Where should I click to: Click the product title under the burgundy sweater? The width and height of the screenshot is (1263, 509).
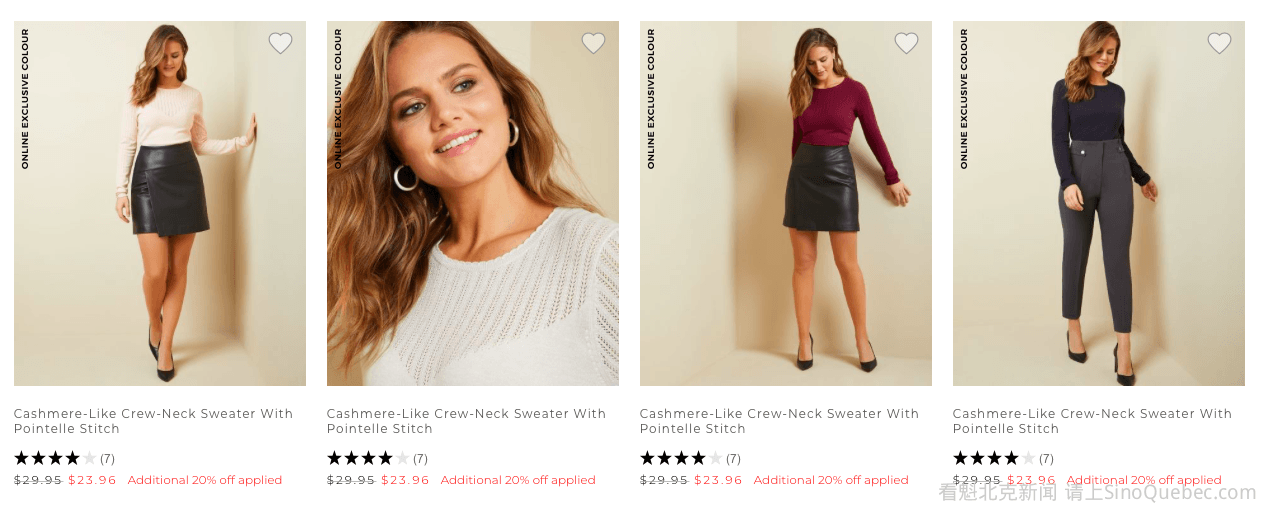779,421
